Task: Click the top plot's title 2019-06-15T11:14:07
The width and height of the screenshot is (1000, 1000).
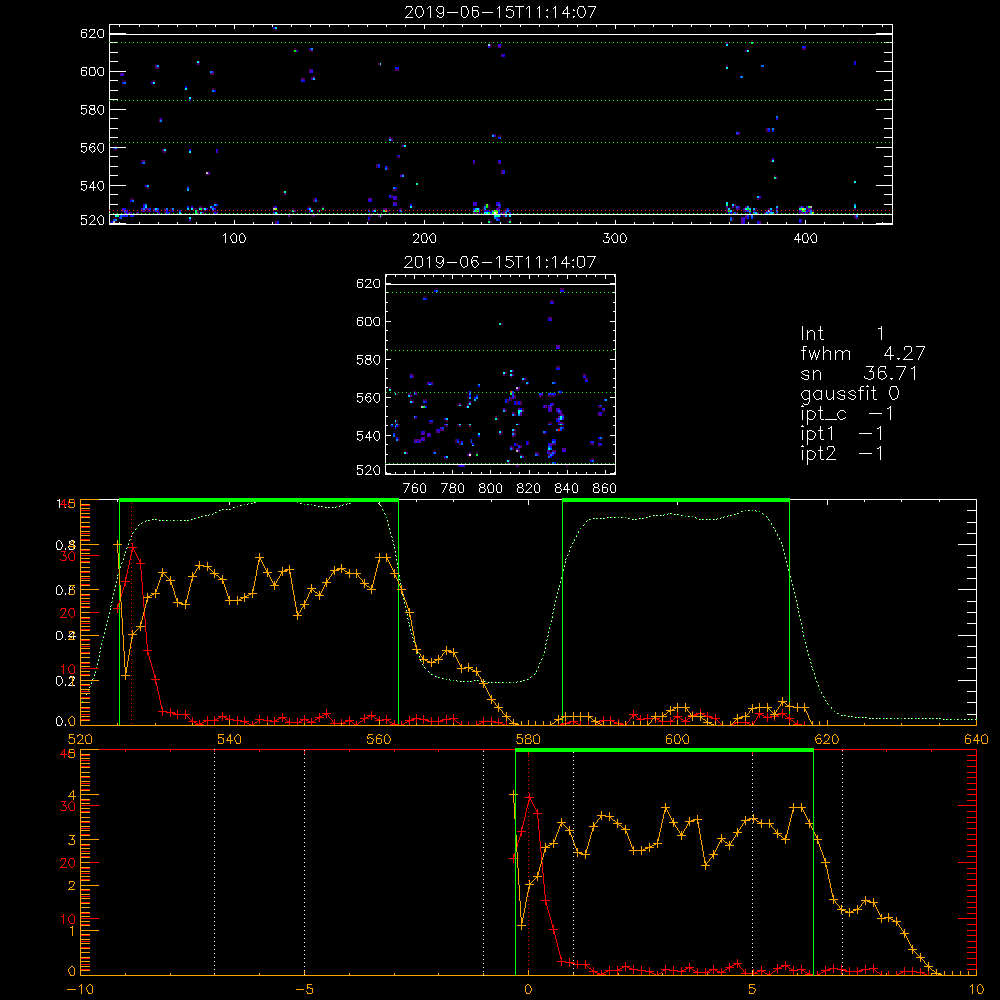Action: (x=501, y=12)
